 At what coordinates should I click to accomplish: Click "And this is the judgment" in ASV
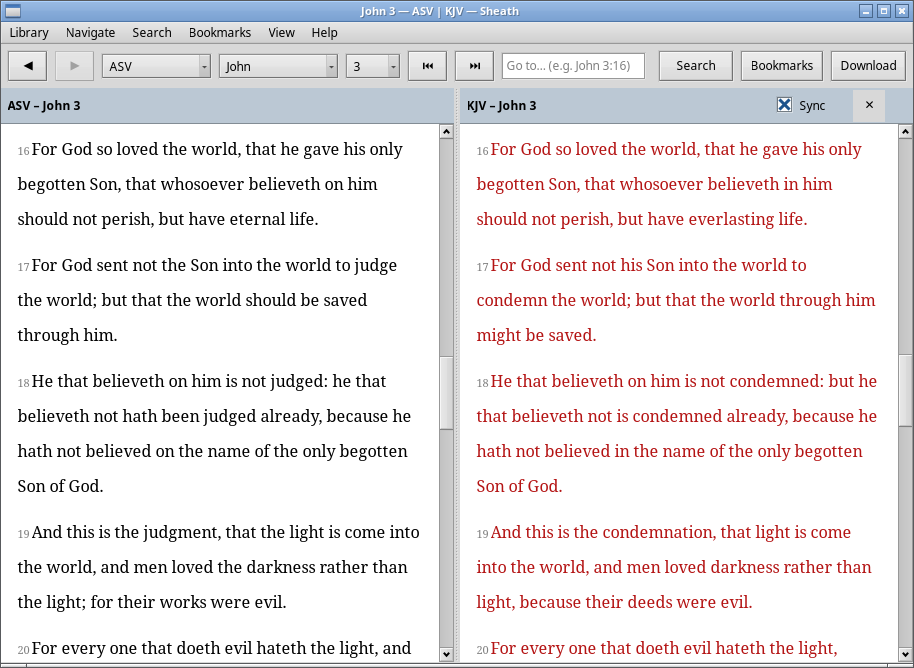click(x=126, y=532)
